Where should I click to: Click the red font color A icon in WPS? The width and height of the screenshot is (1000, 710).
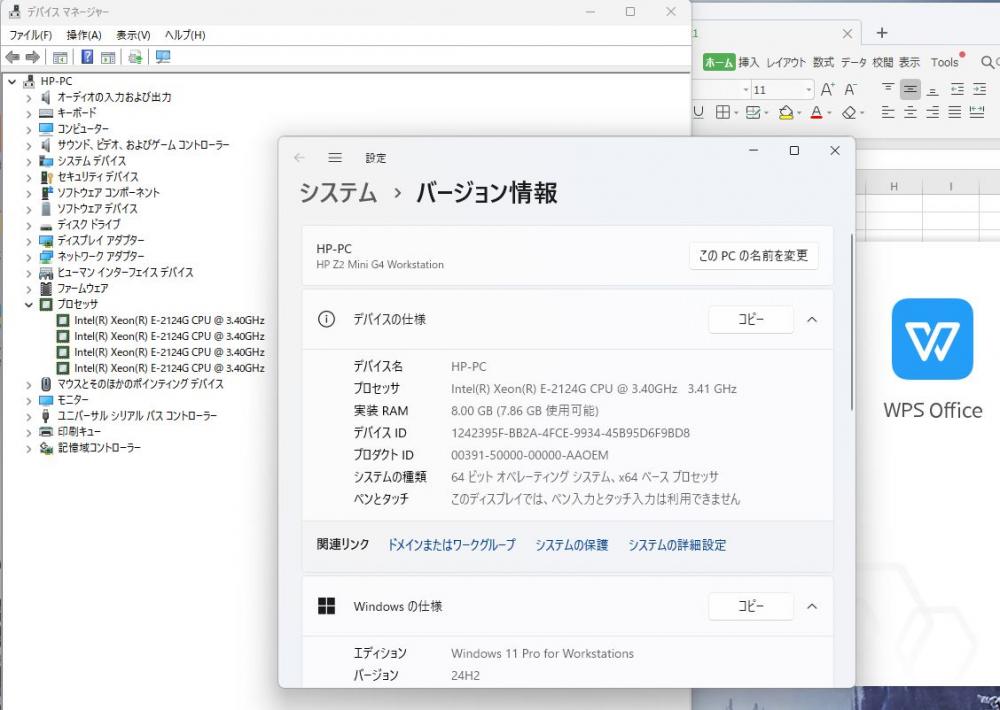[x=816, y=113]
